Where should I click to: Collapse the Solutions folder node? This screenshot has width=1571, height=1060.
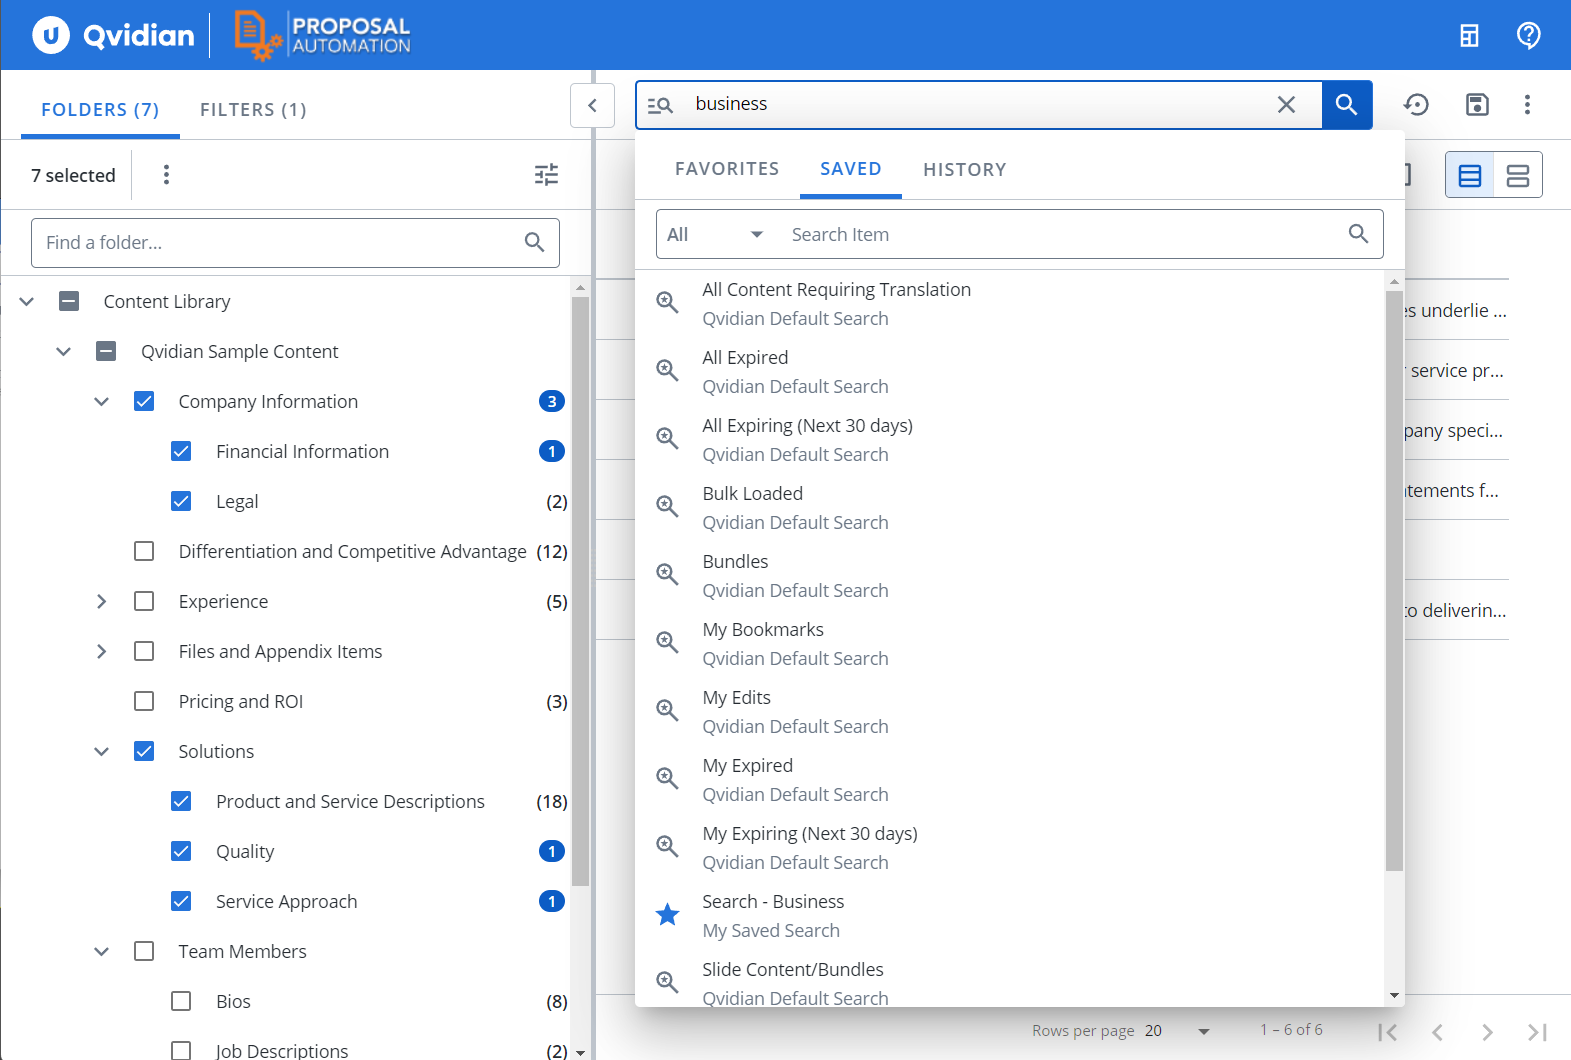click(101, 751)
